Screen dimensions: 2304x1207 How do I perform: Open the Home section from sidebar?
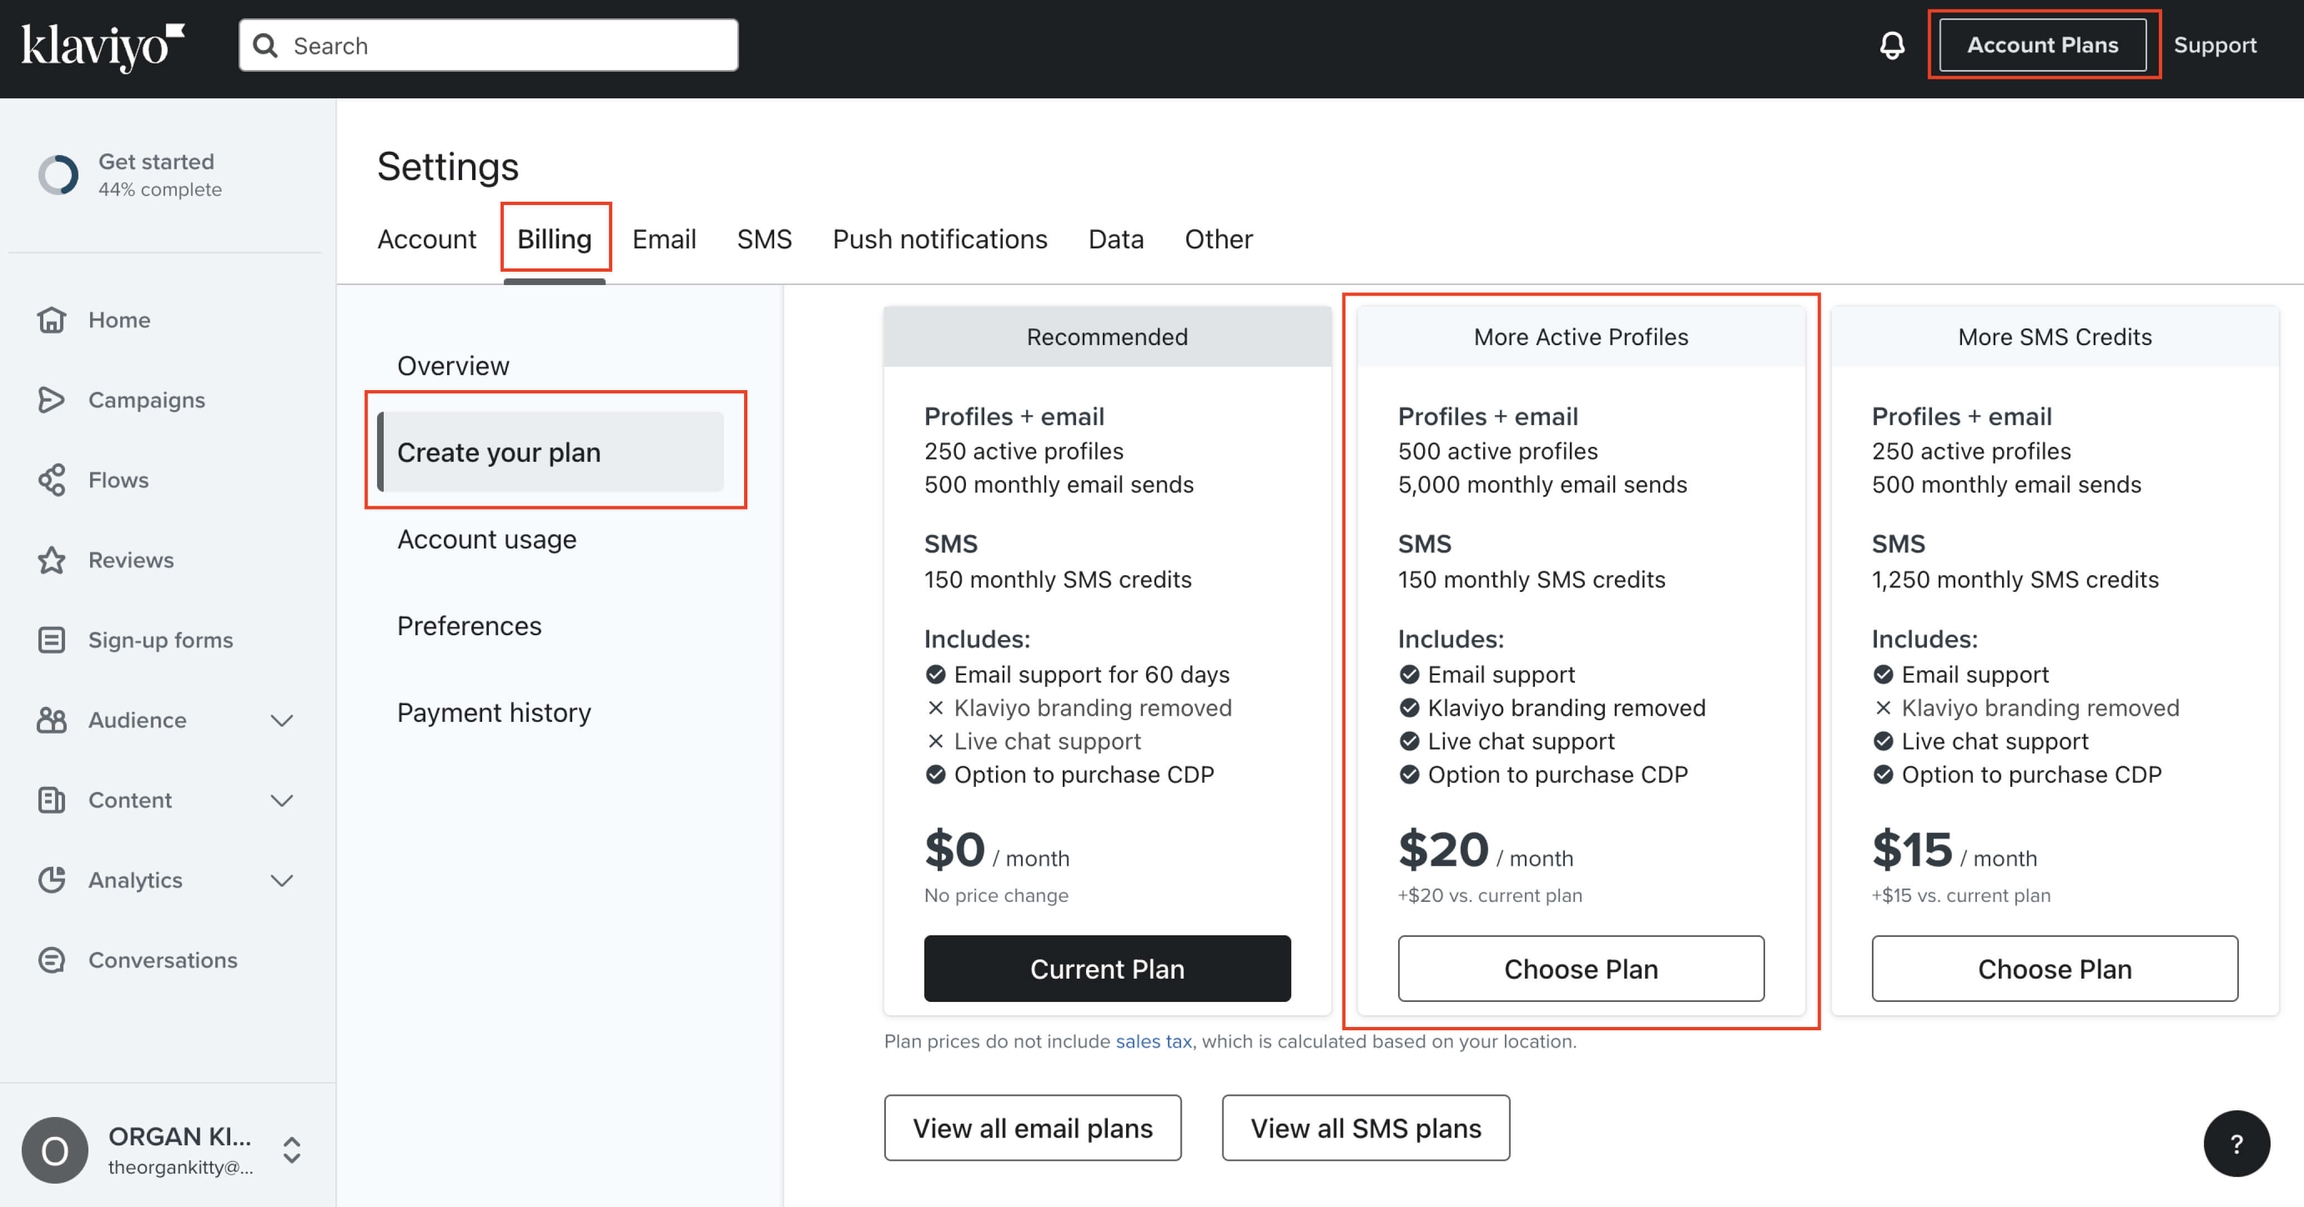[x=118, y=320]
